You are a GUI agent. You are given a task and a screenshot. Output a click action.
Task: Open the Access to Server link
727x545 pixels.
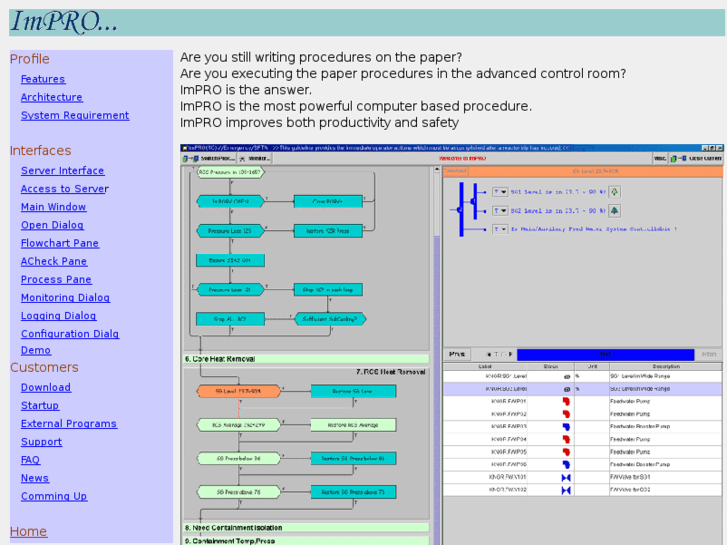[x=64, y=189]
